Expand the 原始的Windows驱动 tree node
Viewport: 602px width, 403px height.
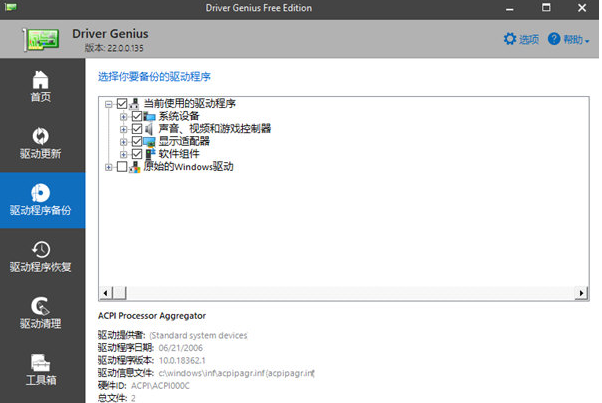pos(109,167)
